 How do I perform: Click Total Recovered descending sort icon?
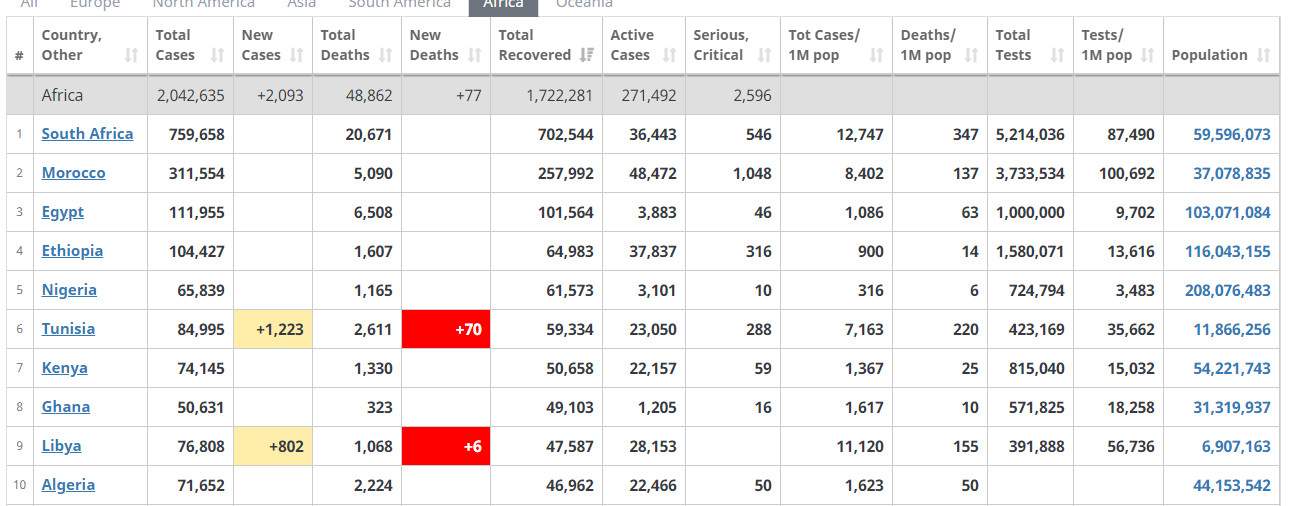tap(587, 55)
